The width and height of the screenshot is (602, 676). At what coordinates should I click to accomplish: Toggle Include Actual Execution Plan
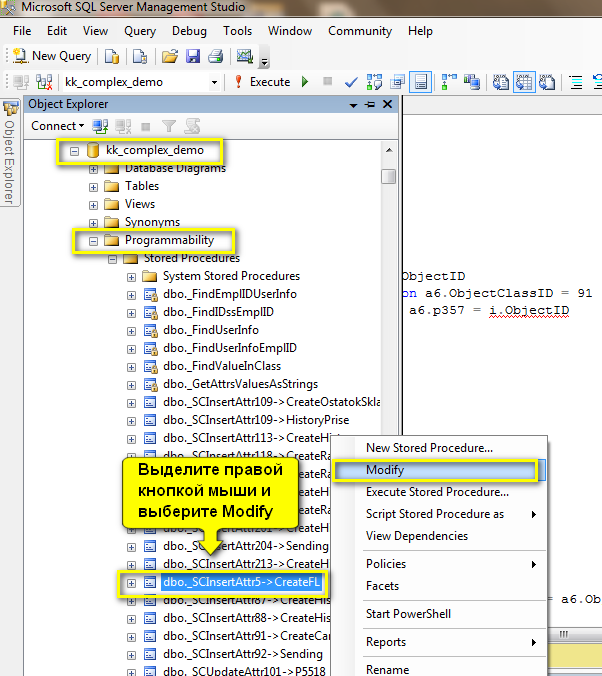pos(448,82)
